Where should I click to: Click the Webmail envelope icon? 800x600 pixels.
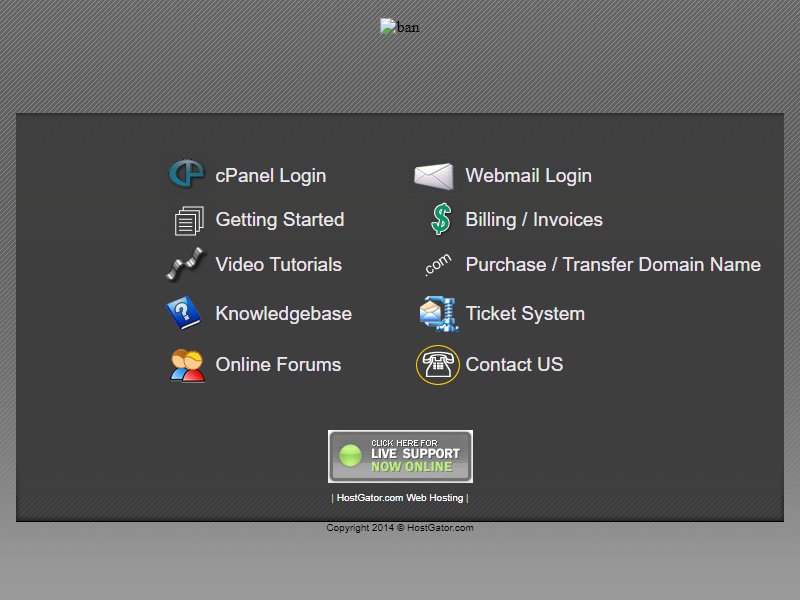(434, 176)
